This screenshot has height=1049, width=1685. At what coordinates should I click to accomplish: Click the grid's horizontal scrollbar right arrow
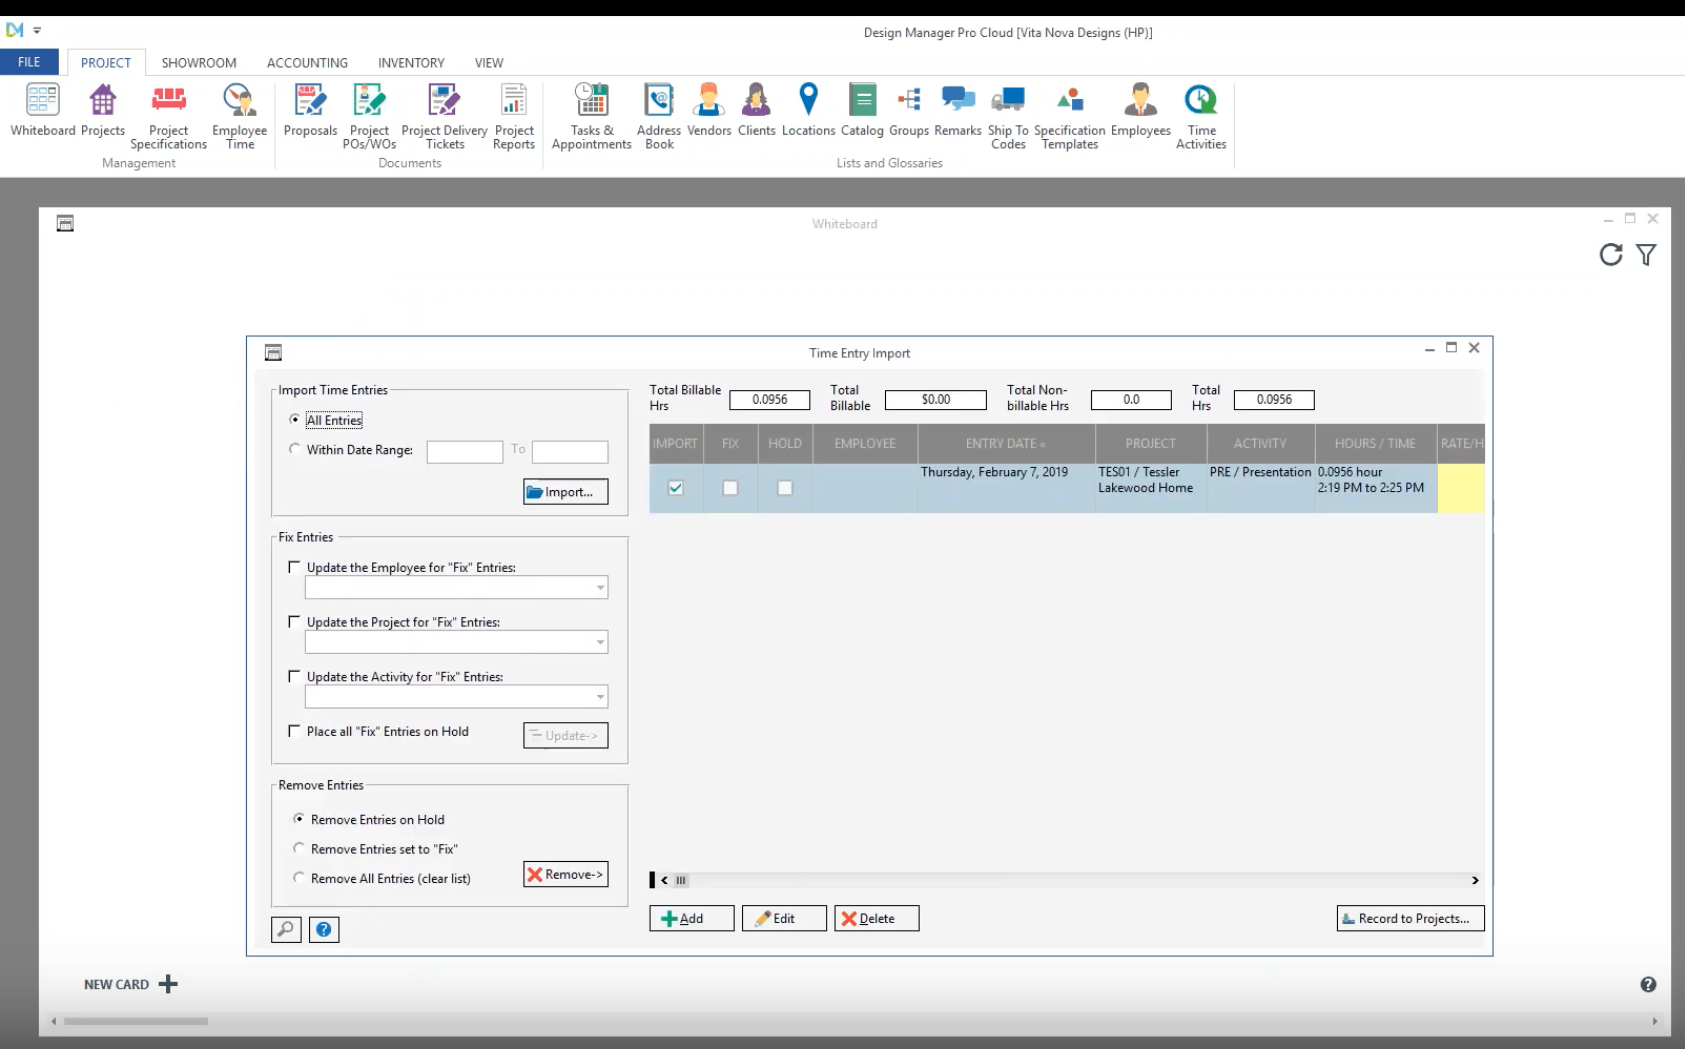click(1474, 880)
